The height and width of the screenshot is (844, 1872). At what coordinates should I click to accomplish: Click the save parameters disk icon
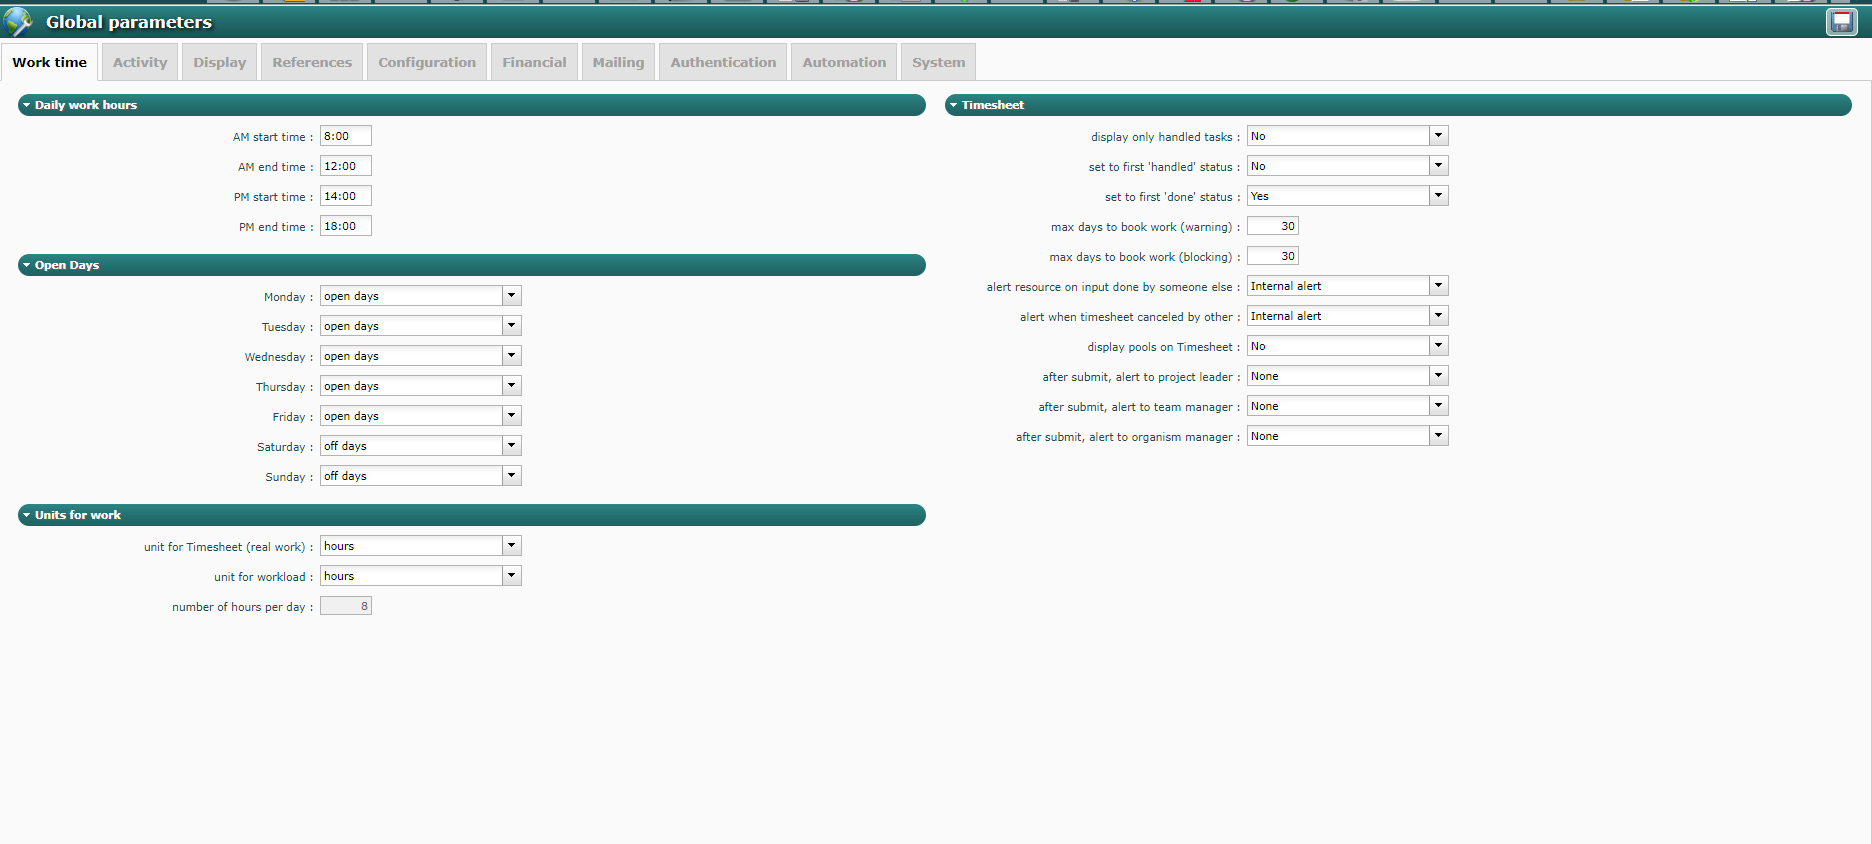pos(1841,22)
